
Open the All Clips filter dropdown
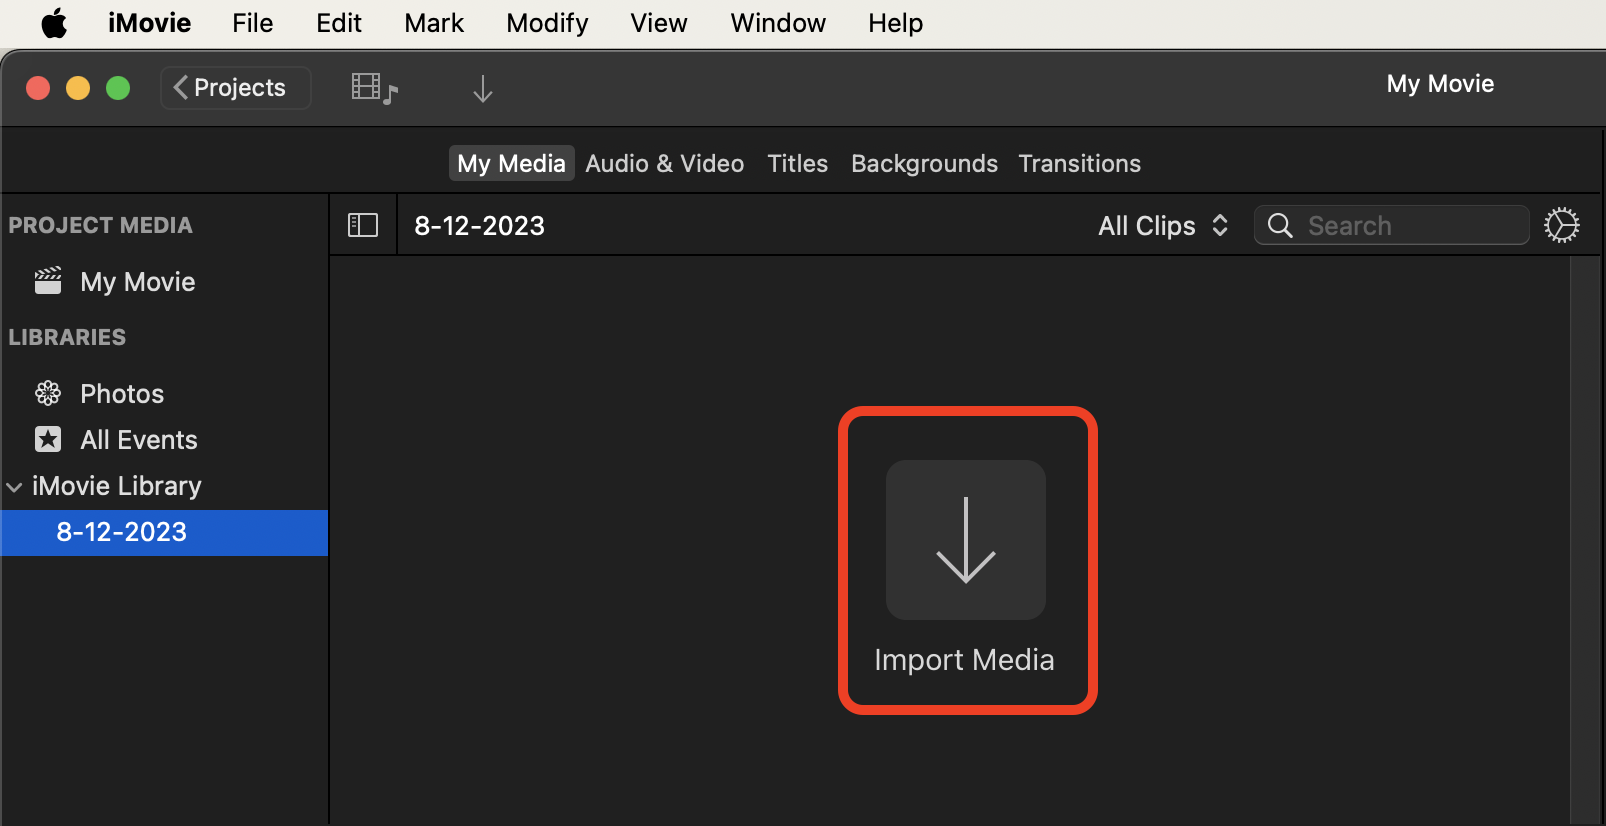pyautogui.click(x=1163, y=226)
